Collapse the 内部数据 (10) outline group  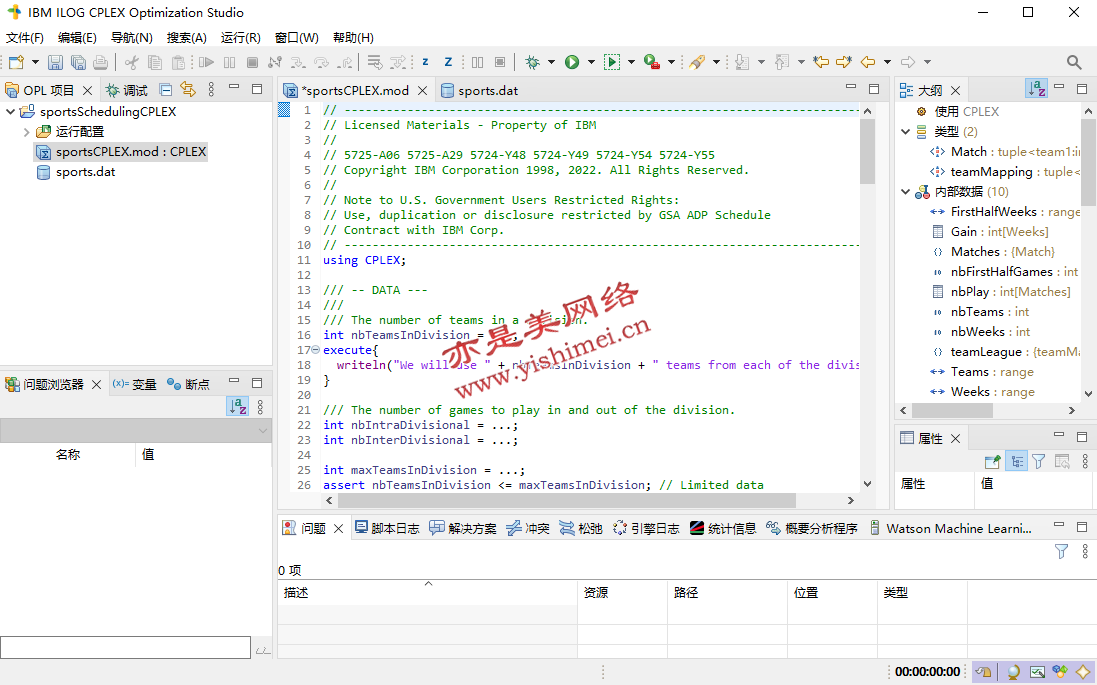tap(905, 192)
